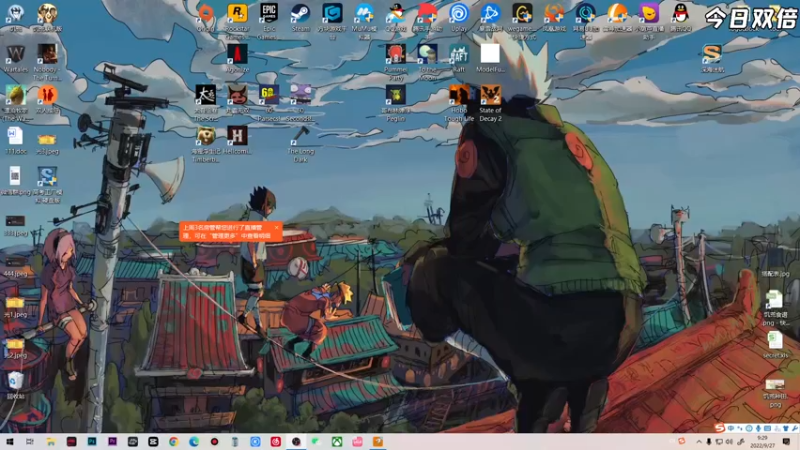Open the Battle.net blue launcher icon

tap(490, 13)
